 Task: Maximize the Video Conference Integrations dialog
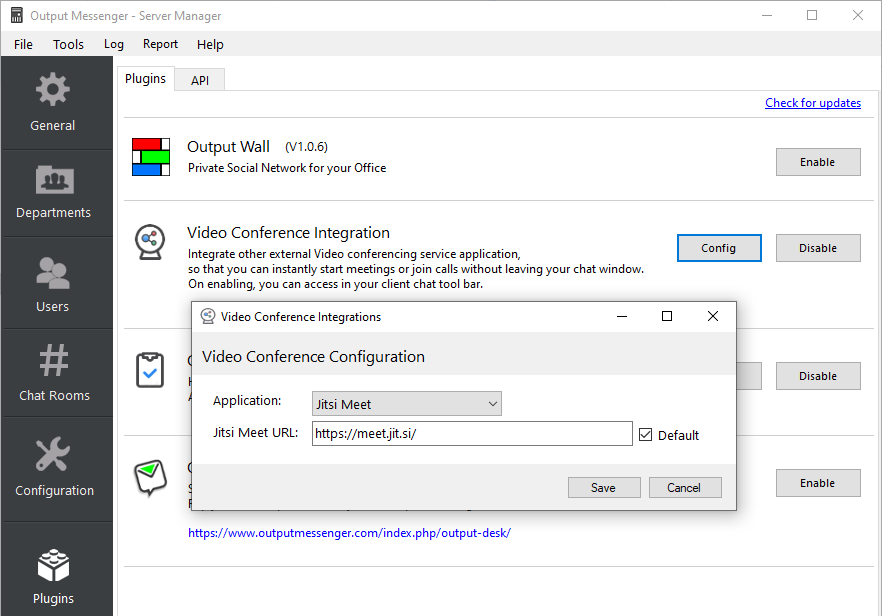point(667,316)
